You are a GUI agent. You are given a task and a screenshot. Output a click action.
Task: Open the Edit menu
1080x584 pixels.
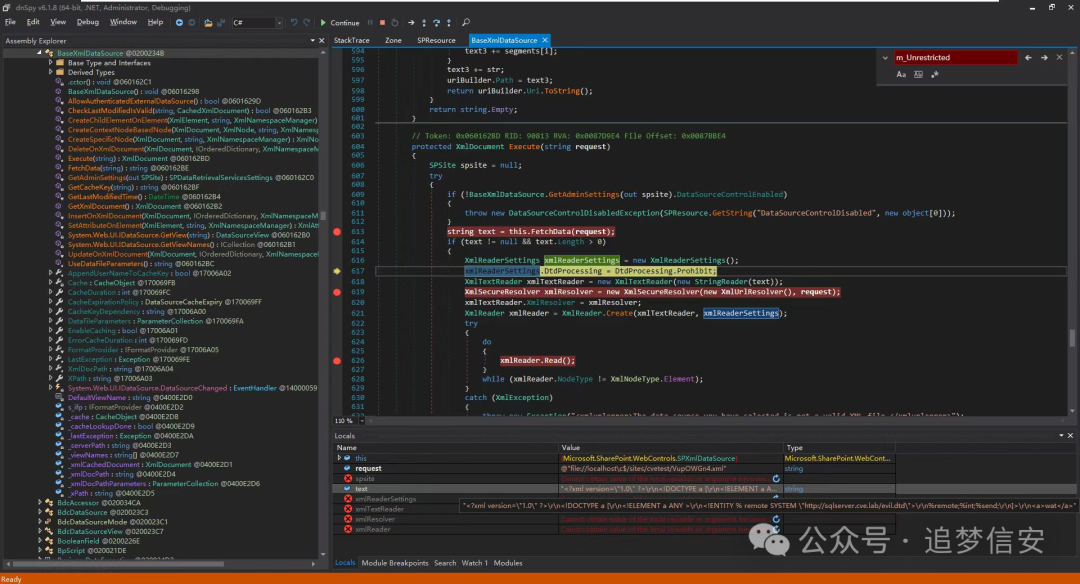33,22
